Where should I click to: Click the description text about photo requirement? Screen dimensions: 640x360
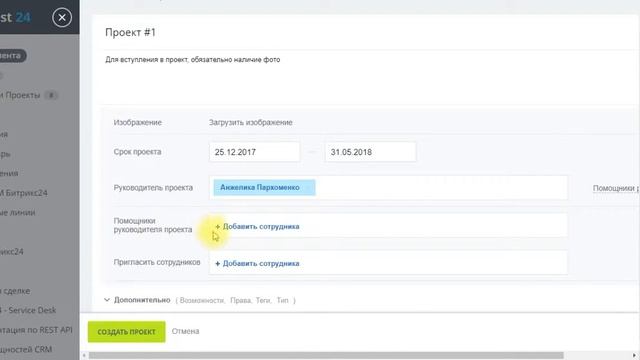193,60
